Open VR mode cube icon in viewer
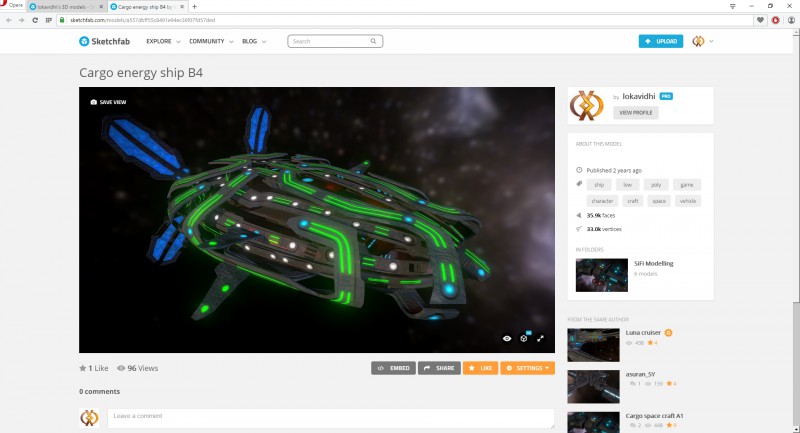Screen dimensions: 800x433 (x=524, y=338)
